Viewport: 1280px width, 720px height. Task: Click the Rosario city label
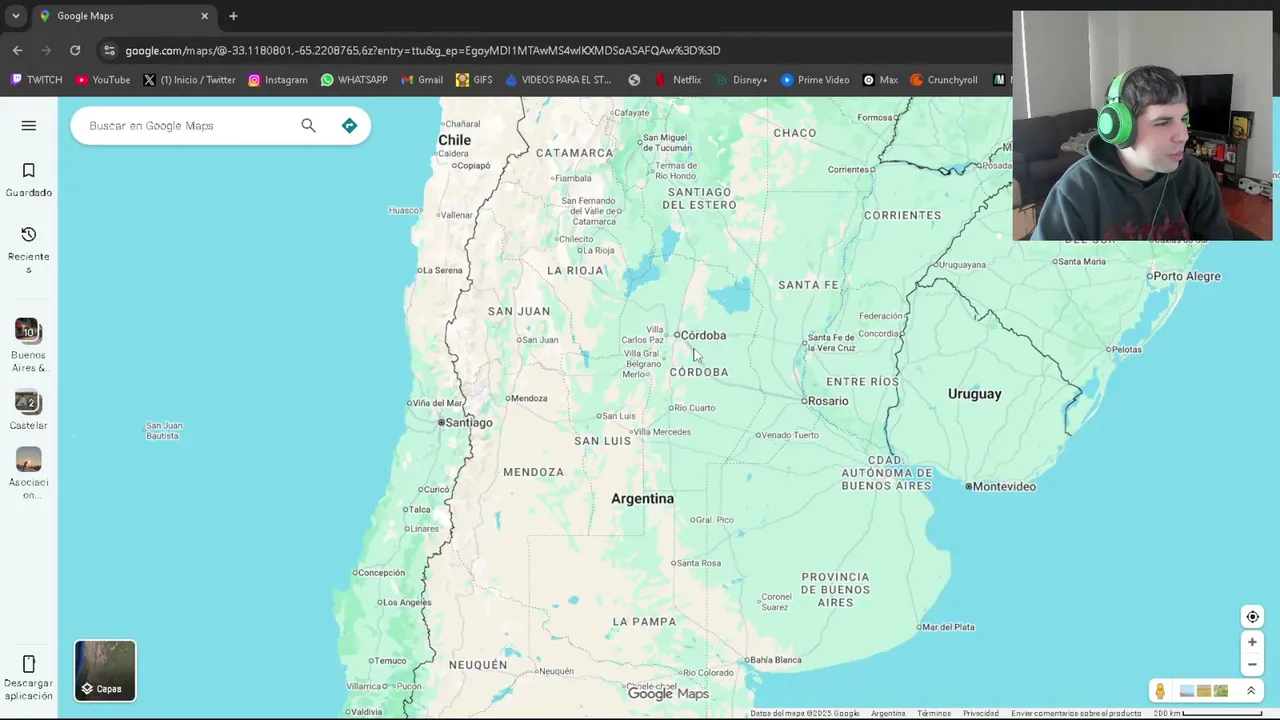pyautogui.click(x=828, y=401)
